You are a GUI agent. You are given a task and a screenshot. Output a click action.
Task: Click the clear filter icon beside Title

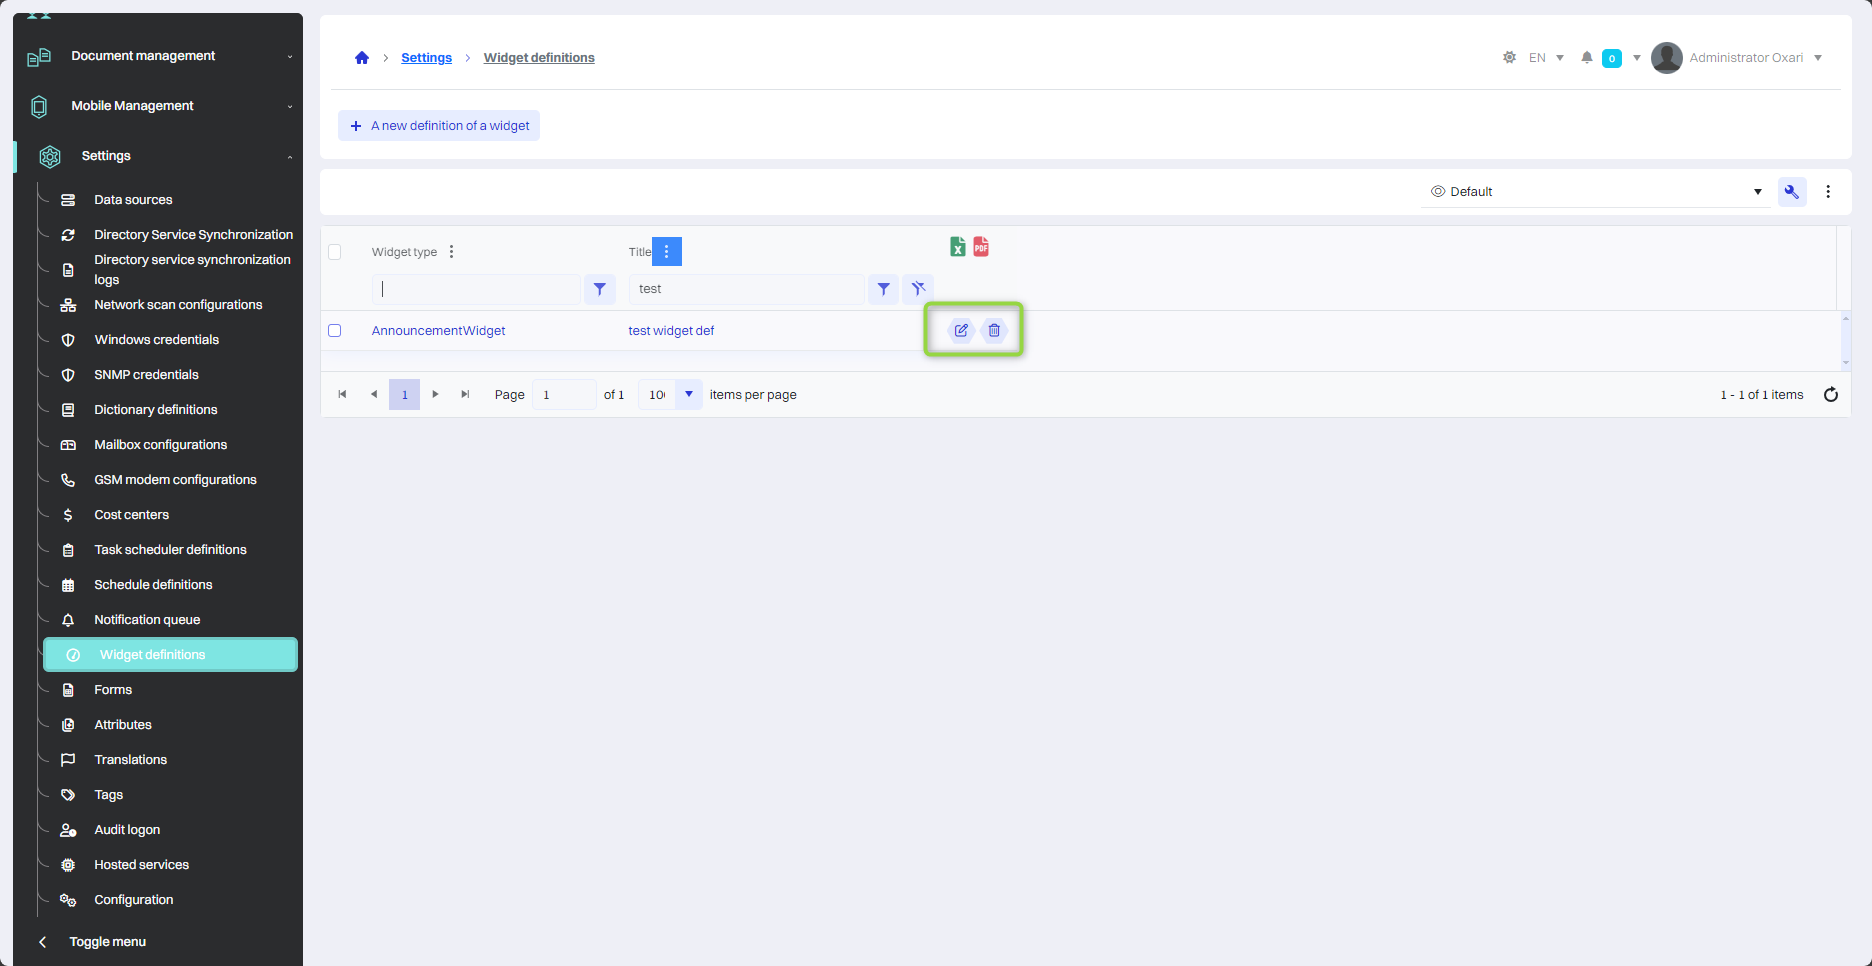[918, 289]
